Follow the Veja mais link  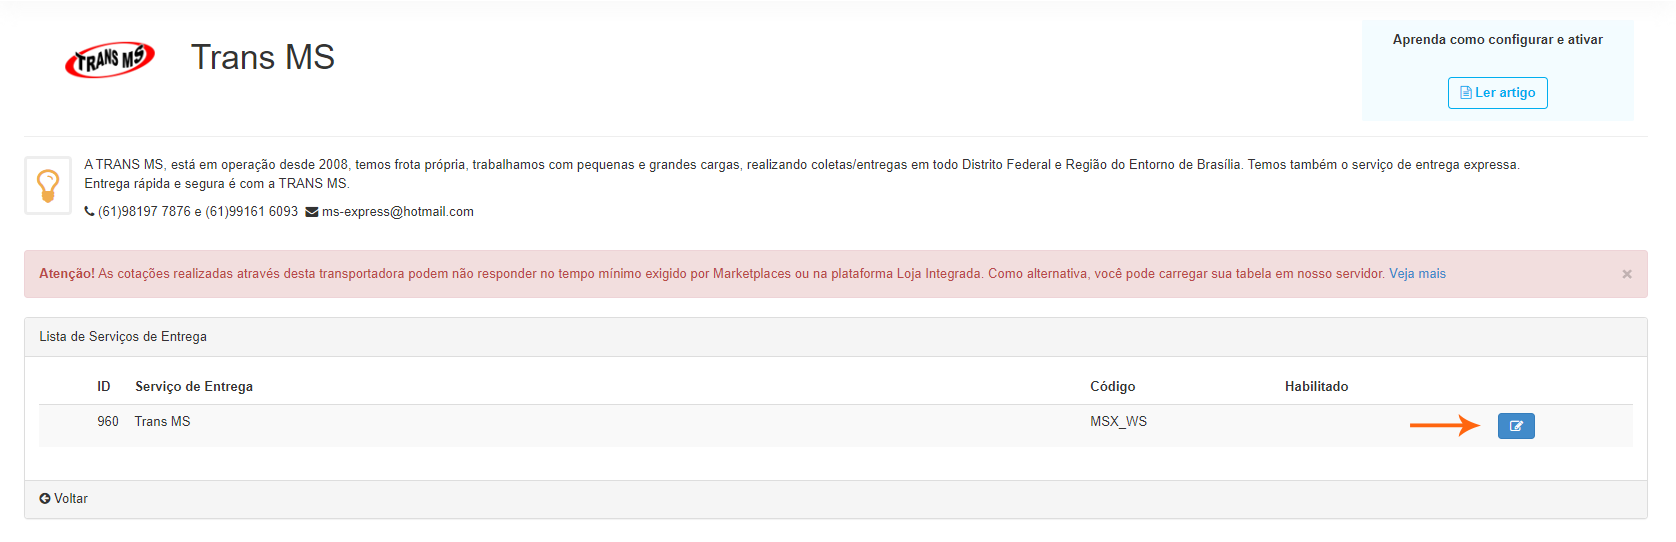1417,274
